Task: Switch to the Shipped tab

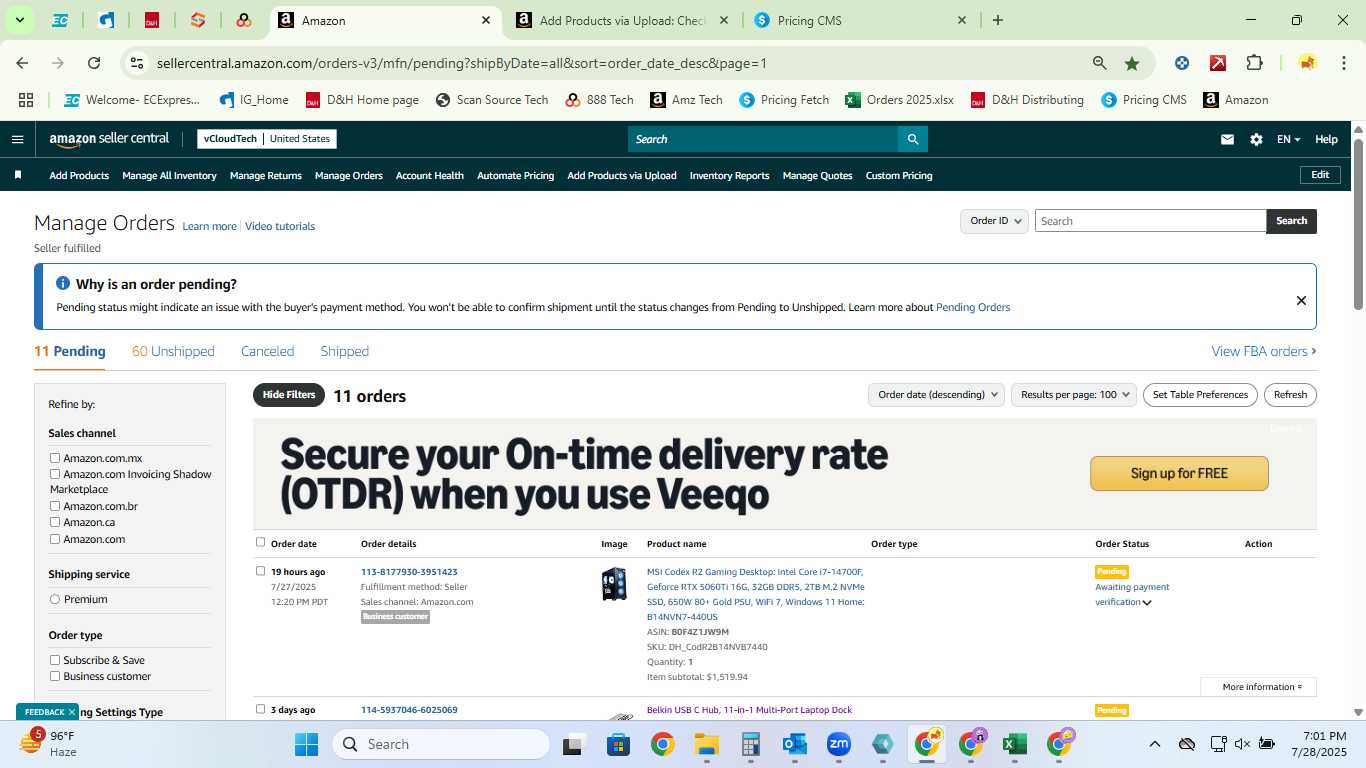Action: 344,351
